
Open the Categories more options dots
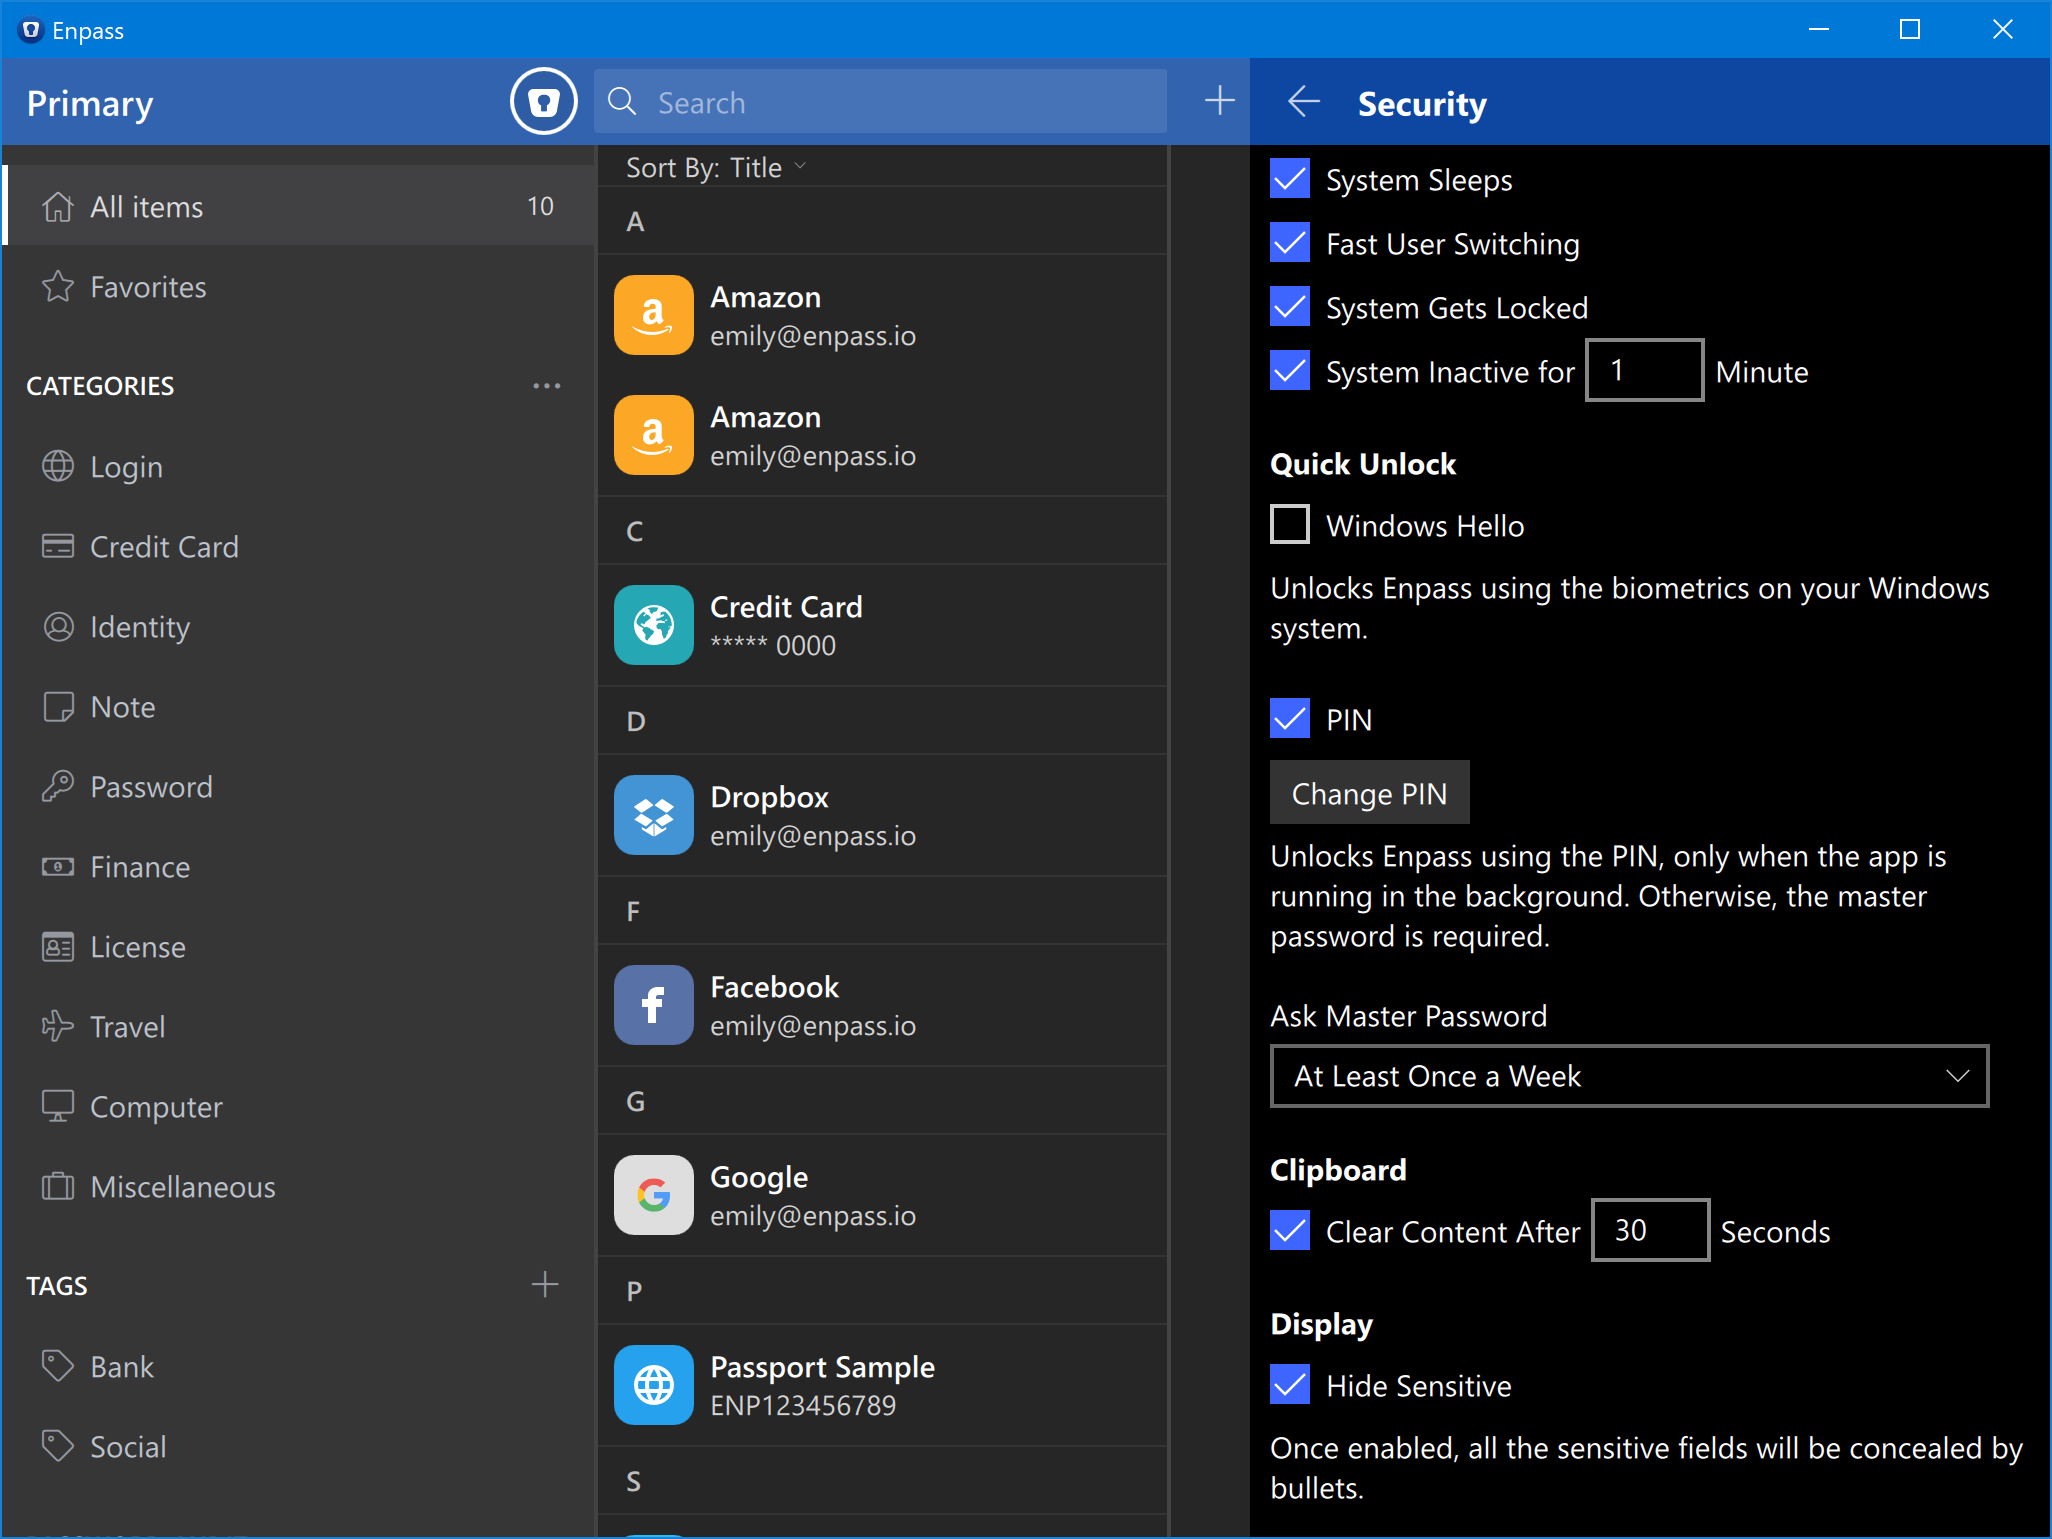click(546, 386)
